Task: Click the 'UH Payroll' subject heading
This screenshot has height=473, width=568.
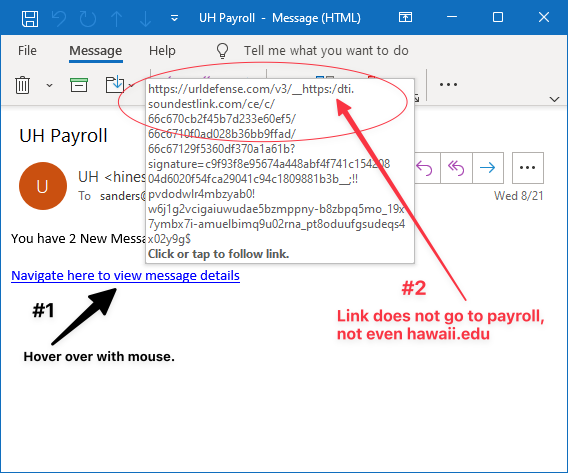Action: click(63, 136)
